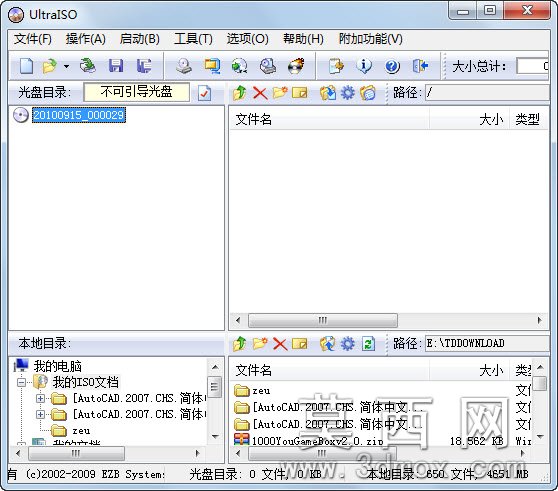This screenshot has width=558, height=491.
Task: Create new folder in disc directory
Action: 280,93
